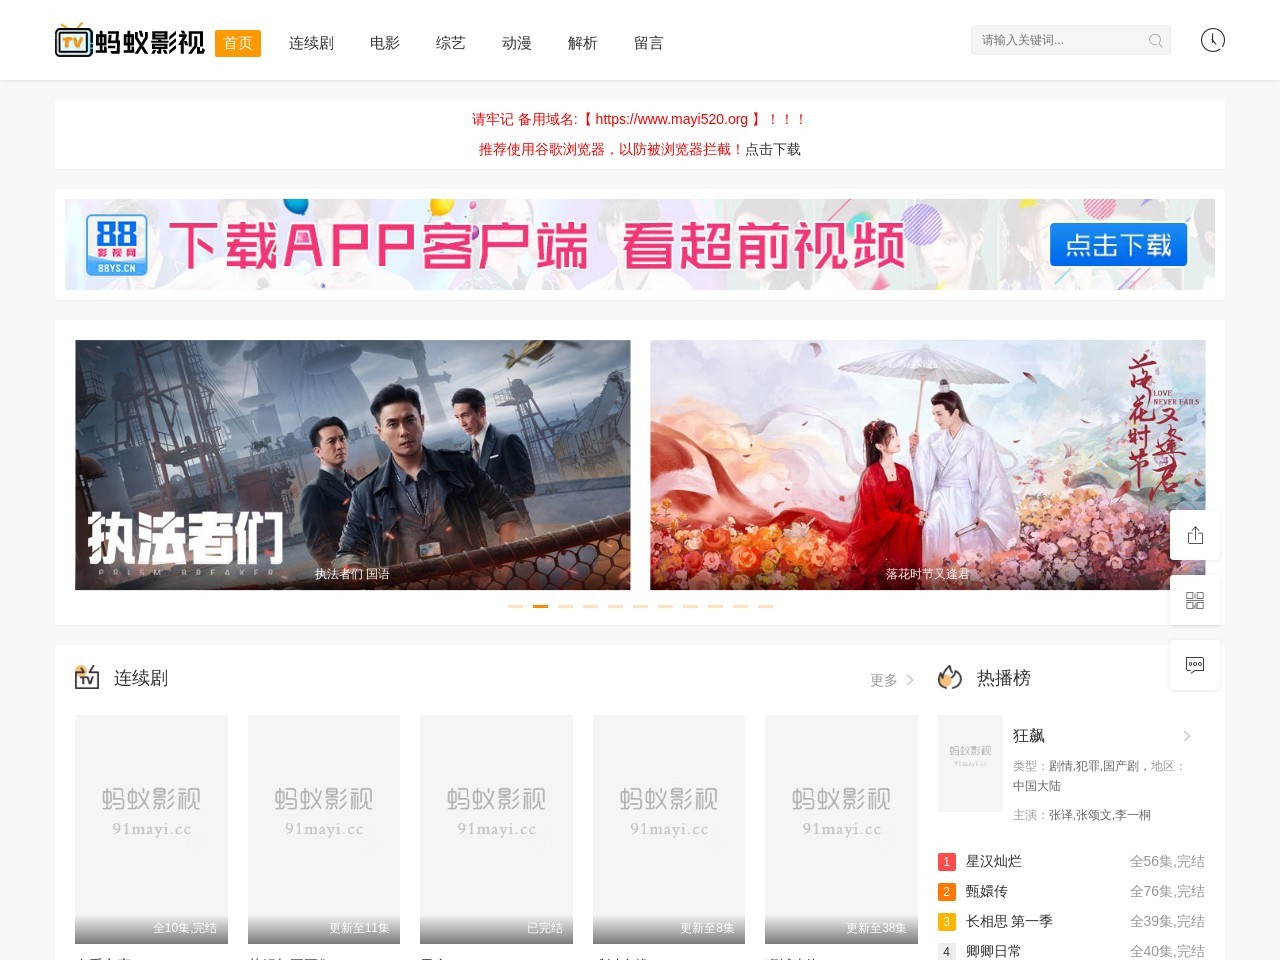Open 更多 link for 连续剧 section

[892, 680]
